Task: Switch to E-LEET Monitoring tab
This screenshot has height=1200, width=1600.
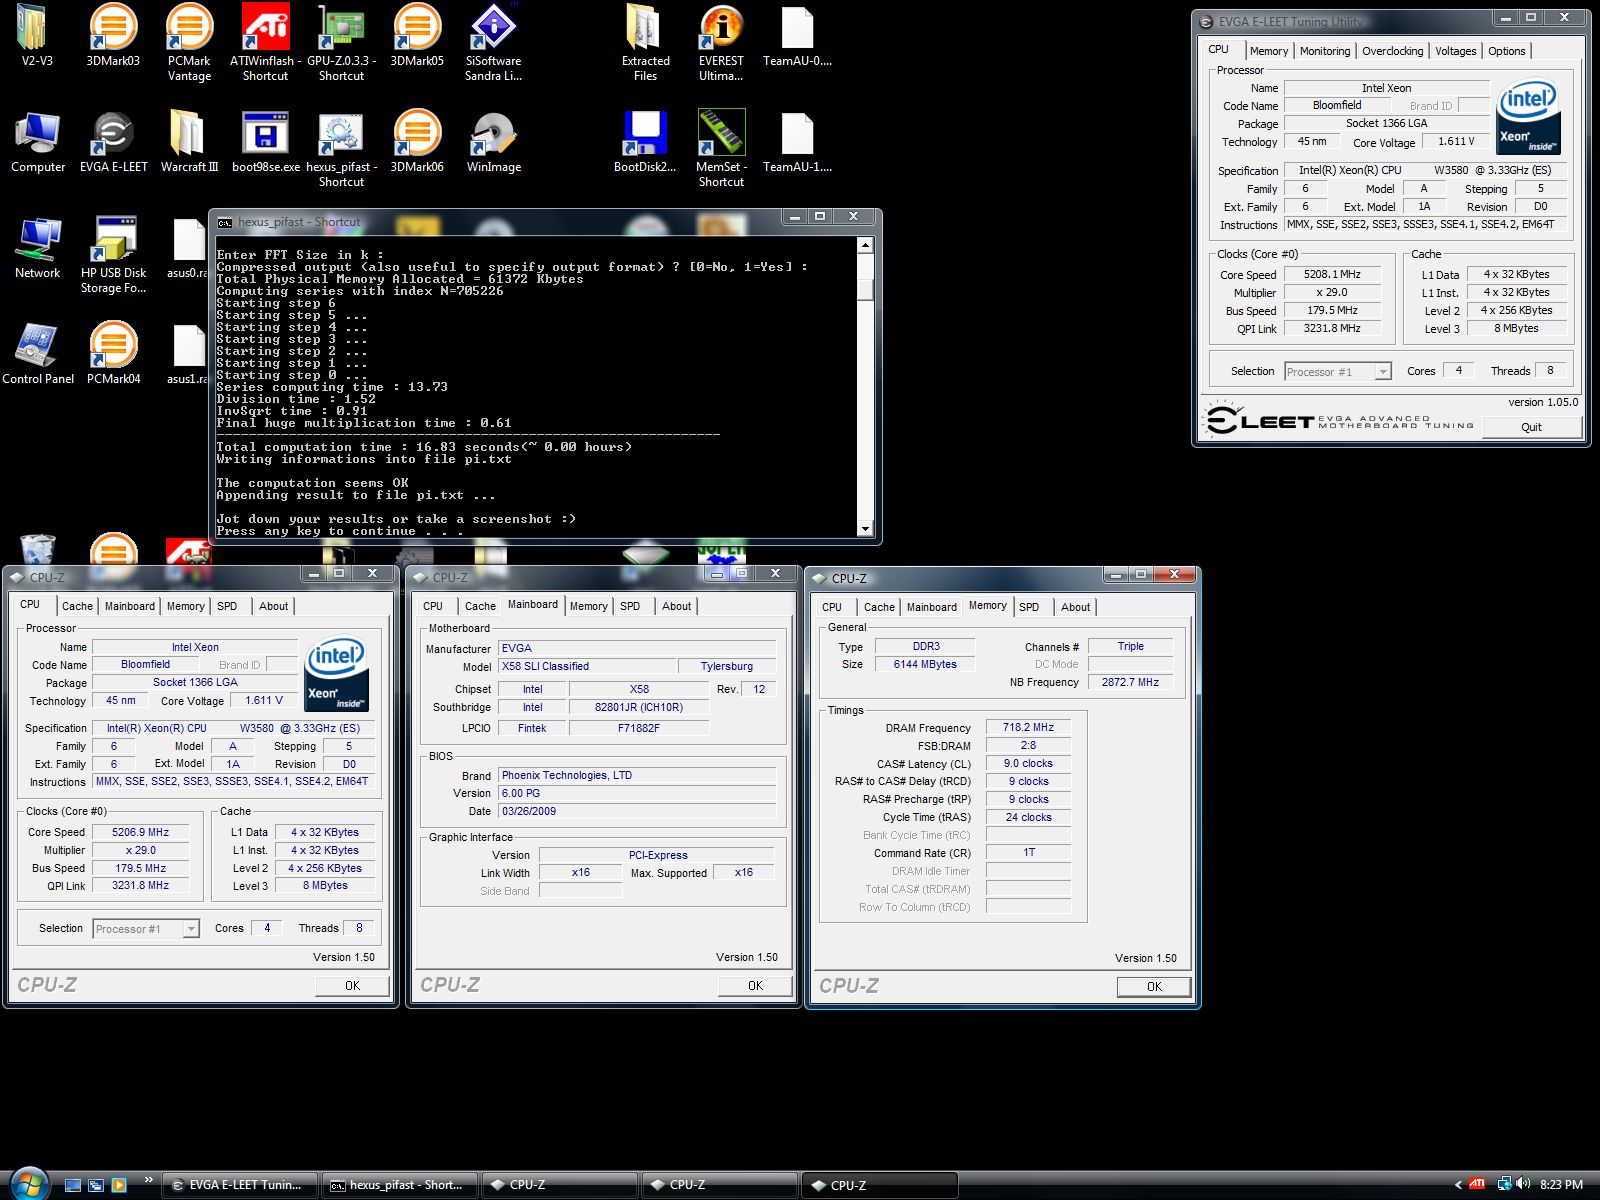Action: click(x=1325, y=51)
